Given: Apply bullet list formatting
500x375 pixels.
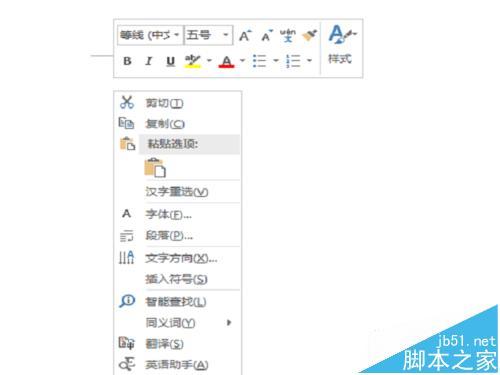Looking at the screenshot, I should [259, 61].
